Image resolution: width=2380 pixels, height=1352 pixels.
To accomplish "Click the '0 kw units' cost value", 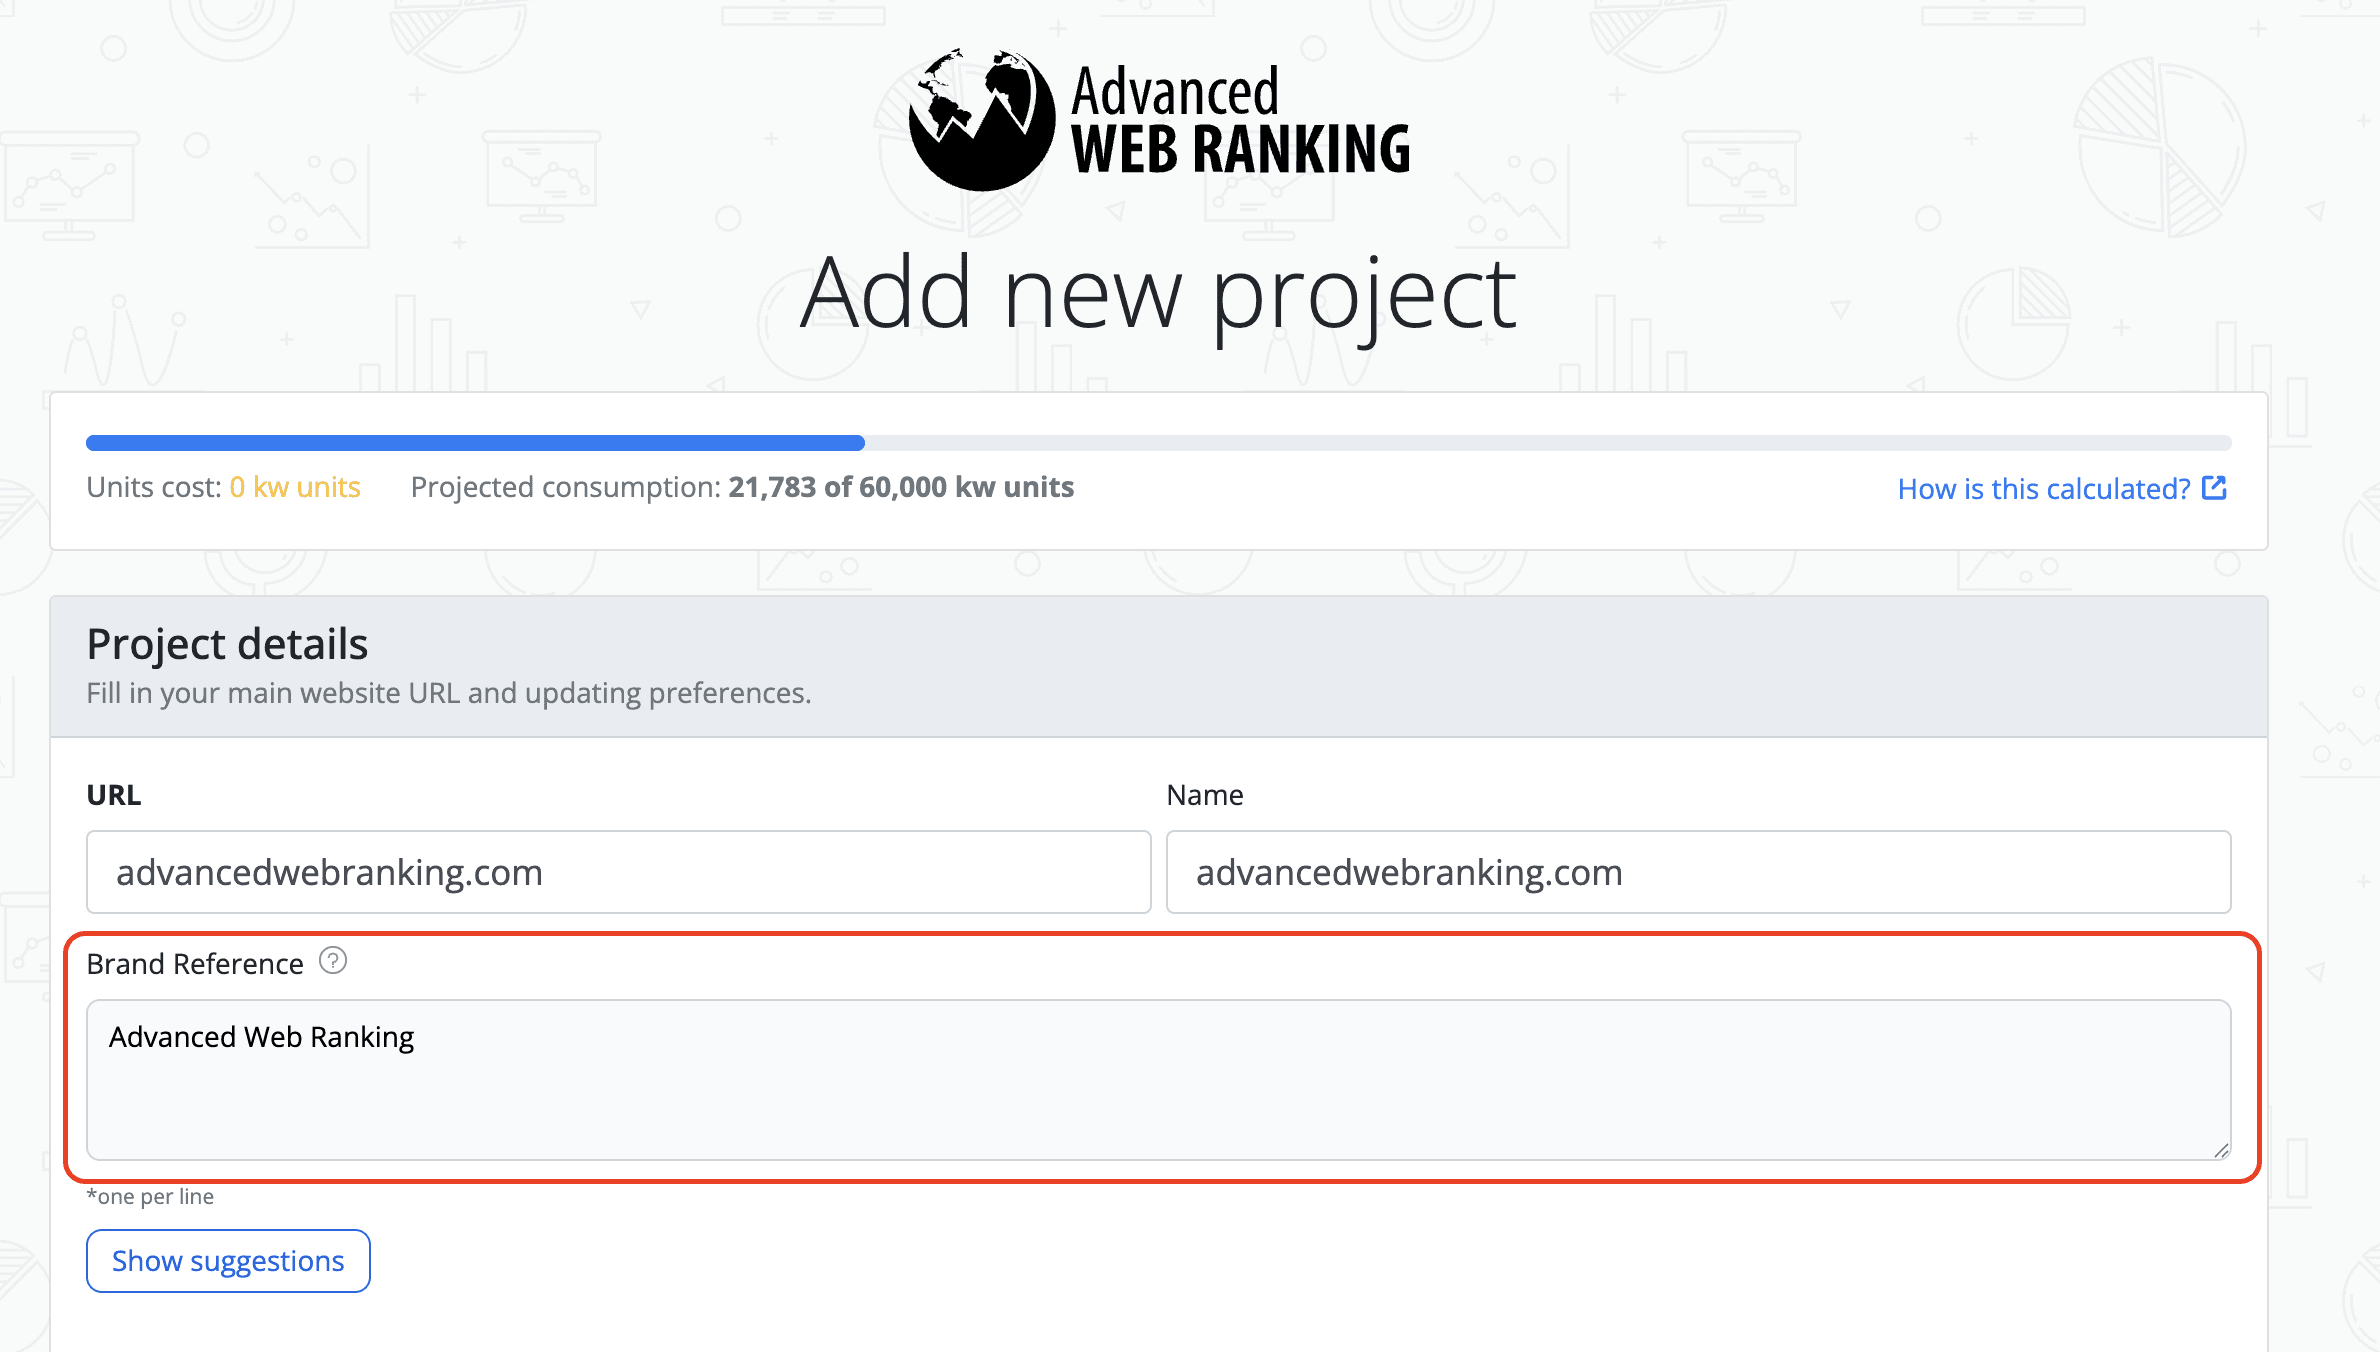I will coord(295,487).
